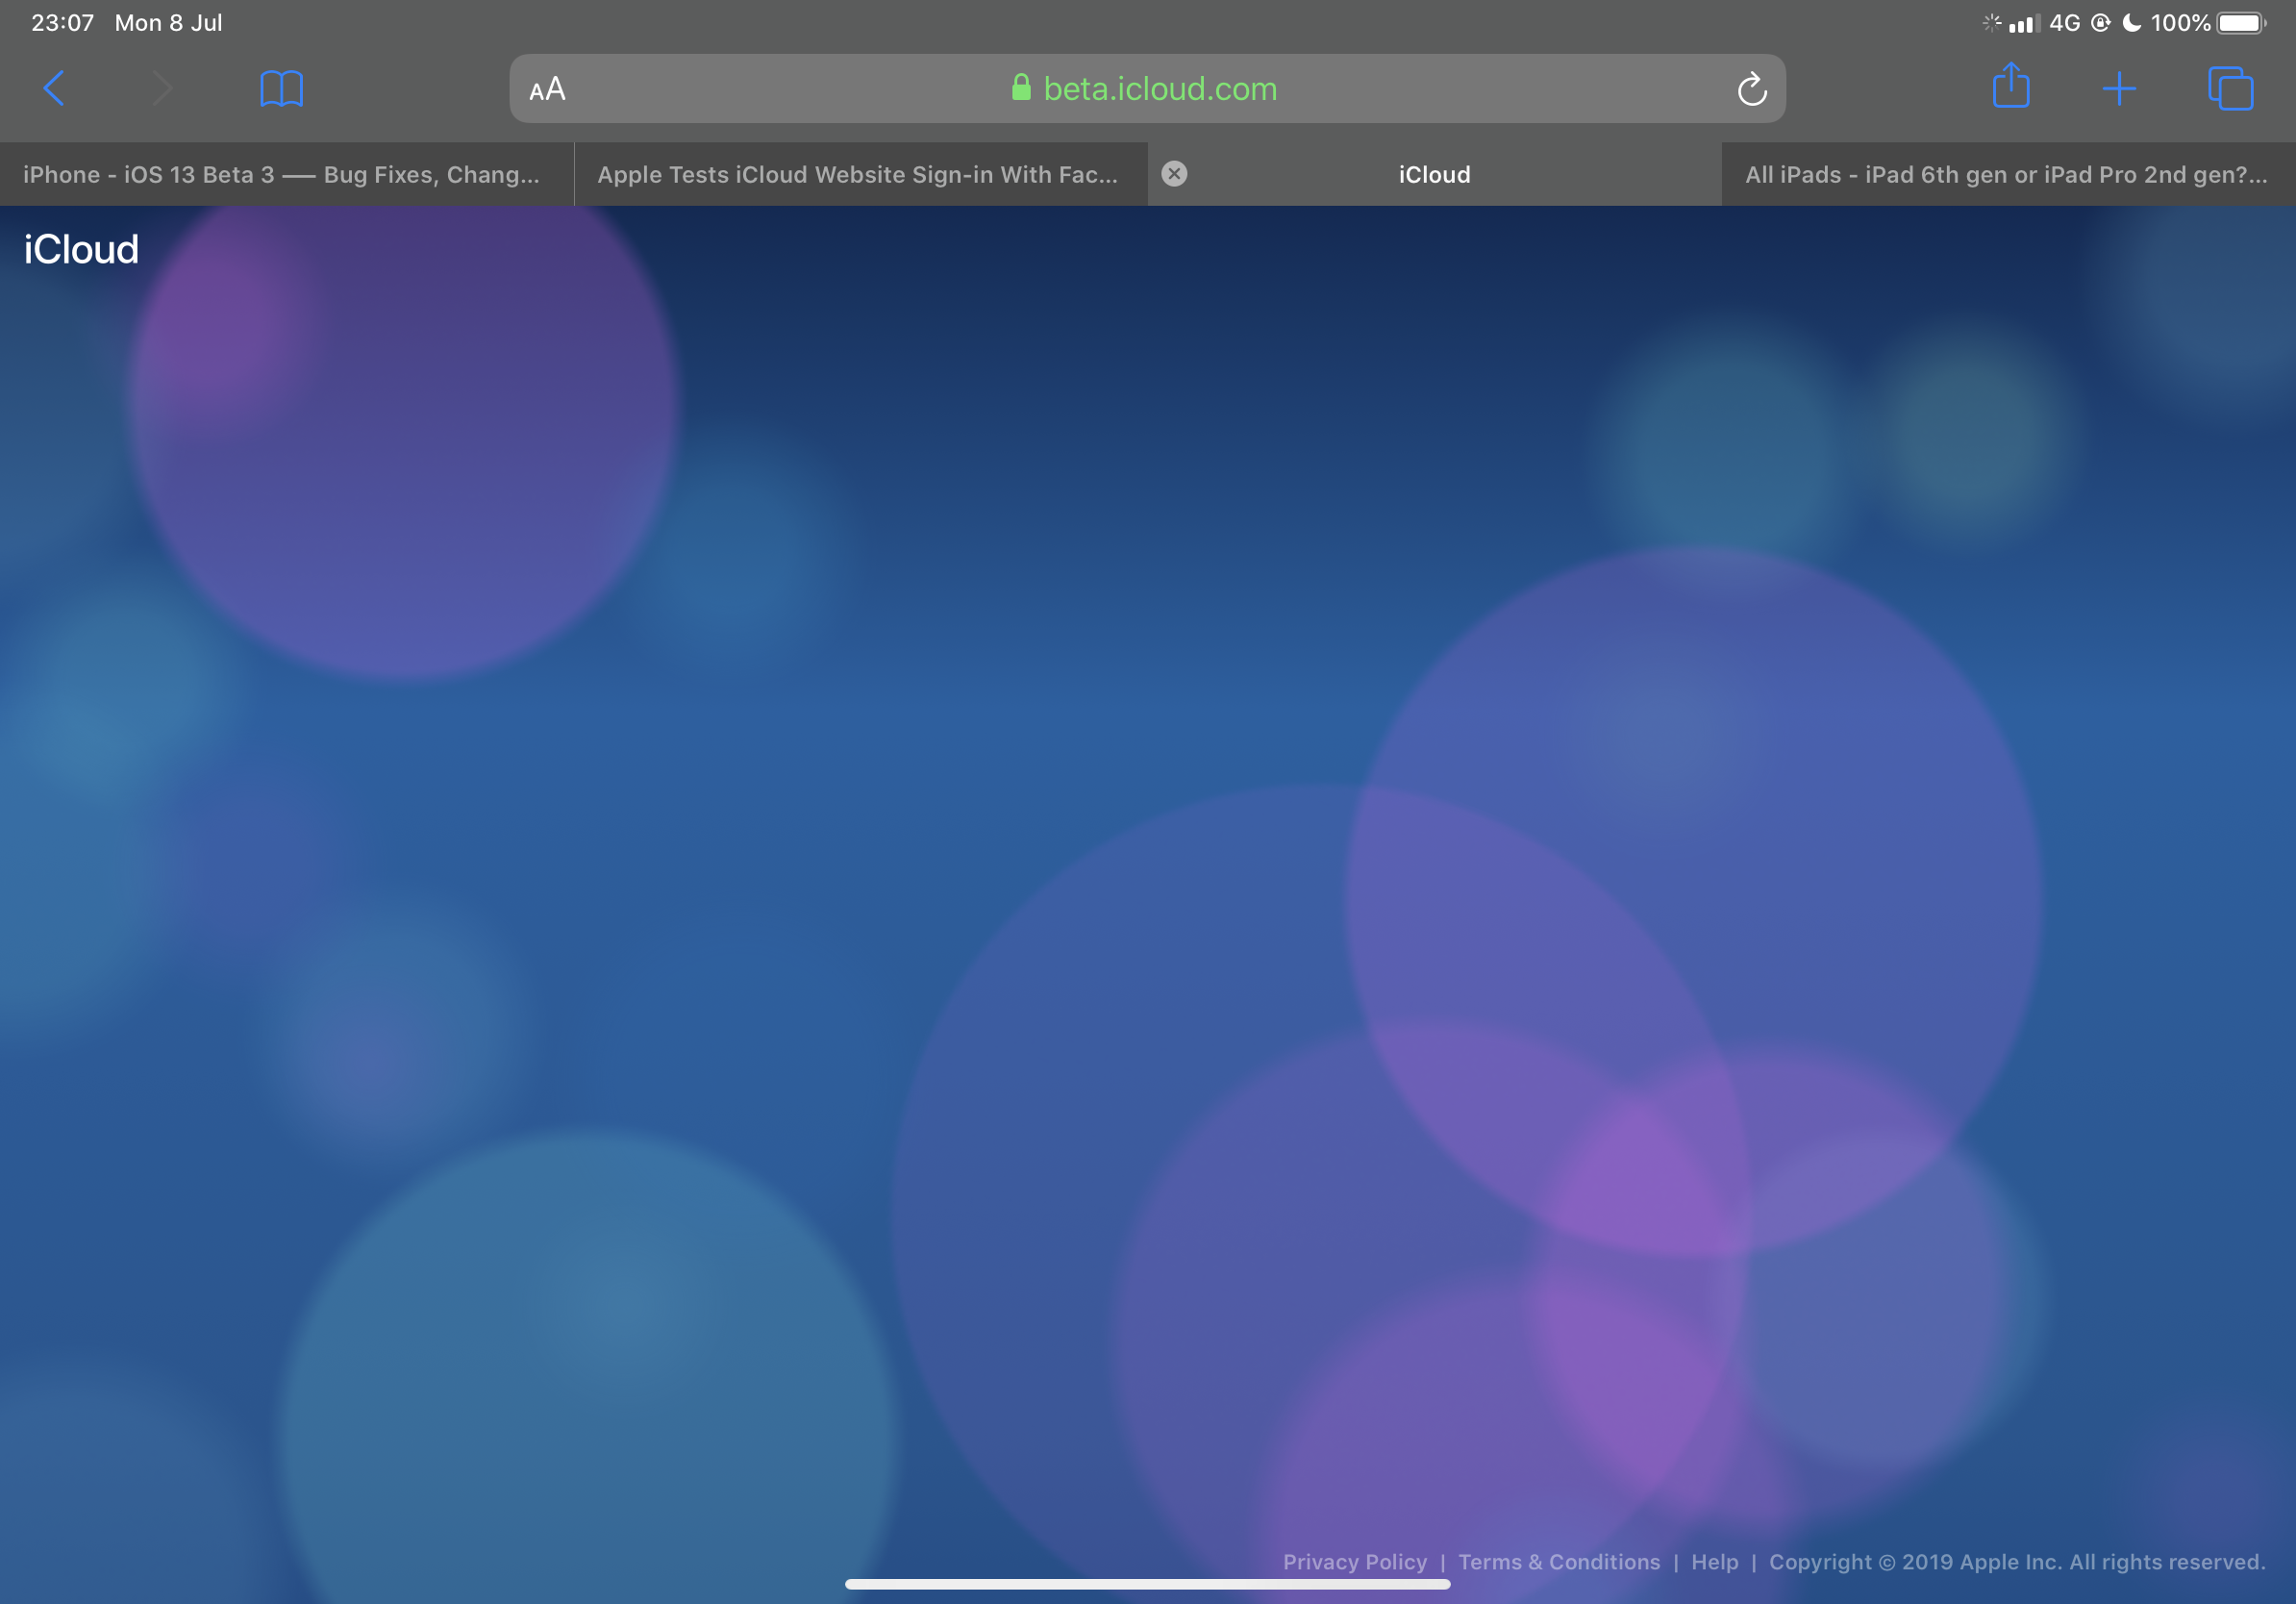Viewport: 2296px width, 1604px height.
Task: Tap the forward navigation arrow
Action: [x=162, y=89]
